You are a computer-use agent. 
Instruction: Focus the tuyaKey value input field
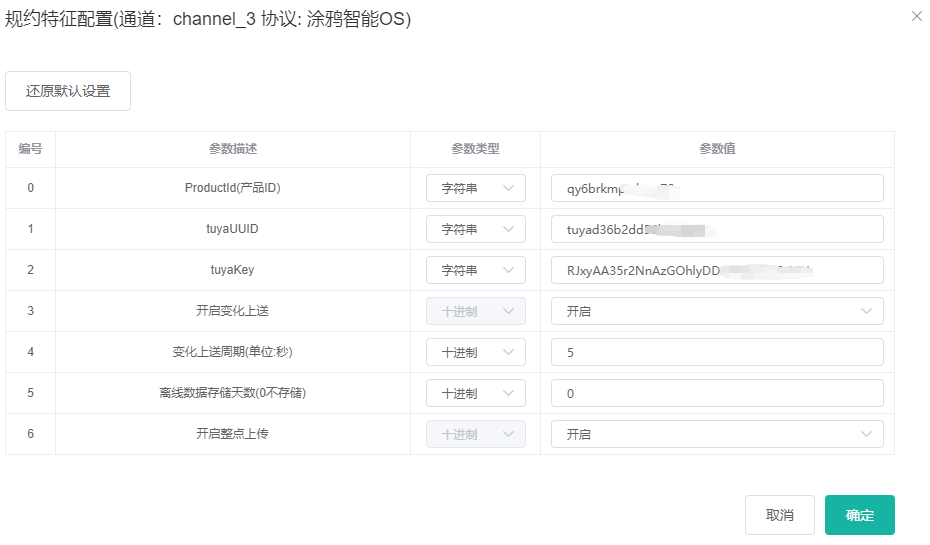tap(716, 270)
